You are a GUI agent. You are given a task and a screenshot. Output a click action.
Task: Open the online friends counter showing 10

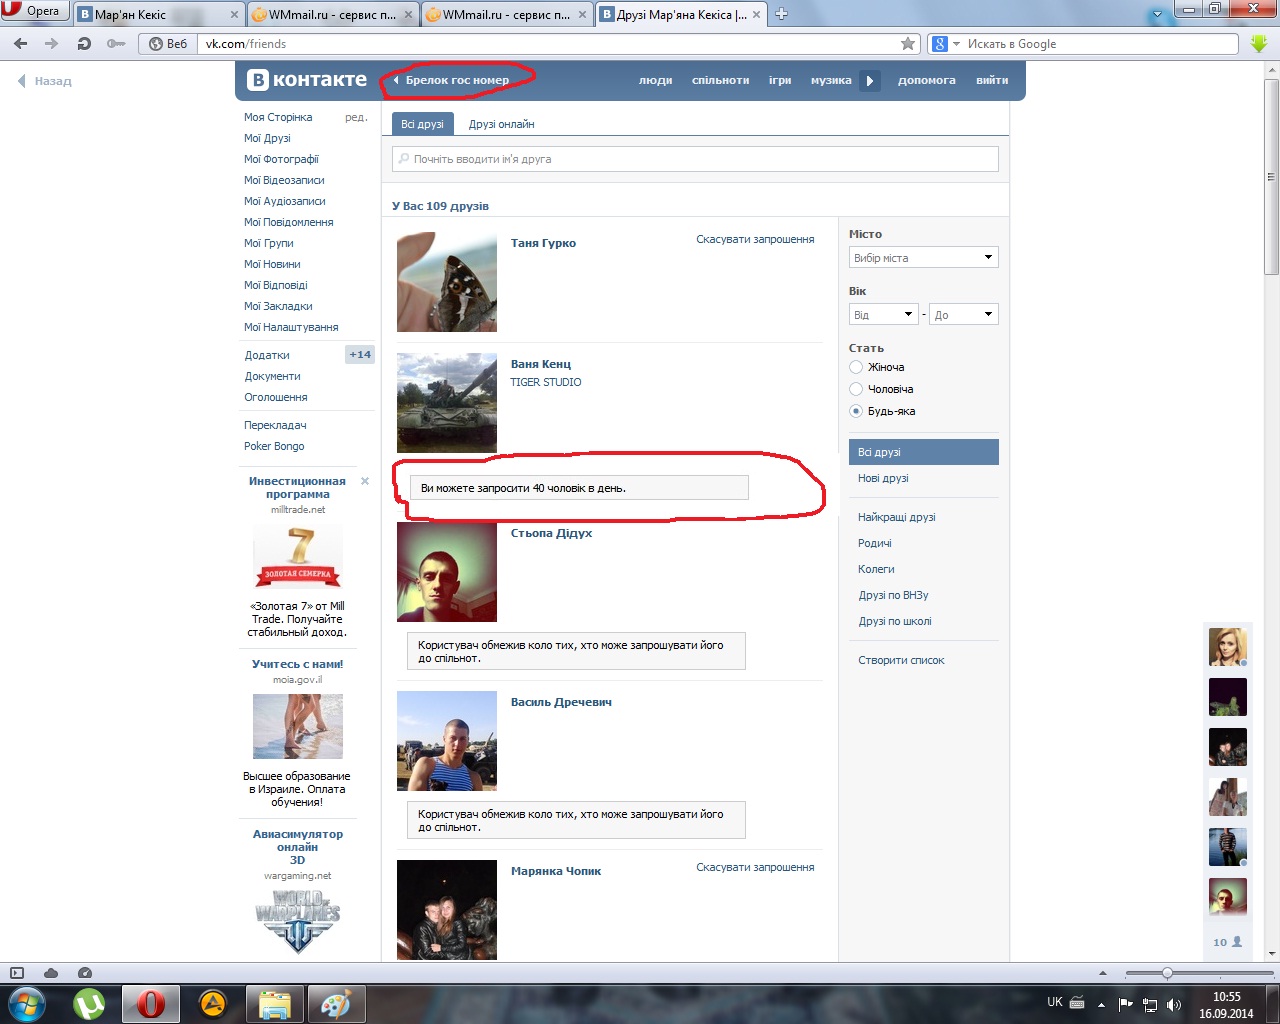(1228, 942)
